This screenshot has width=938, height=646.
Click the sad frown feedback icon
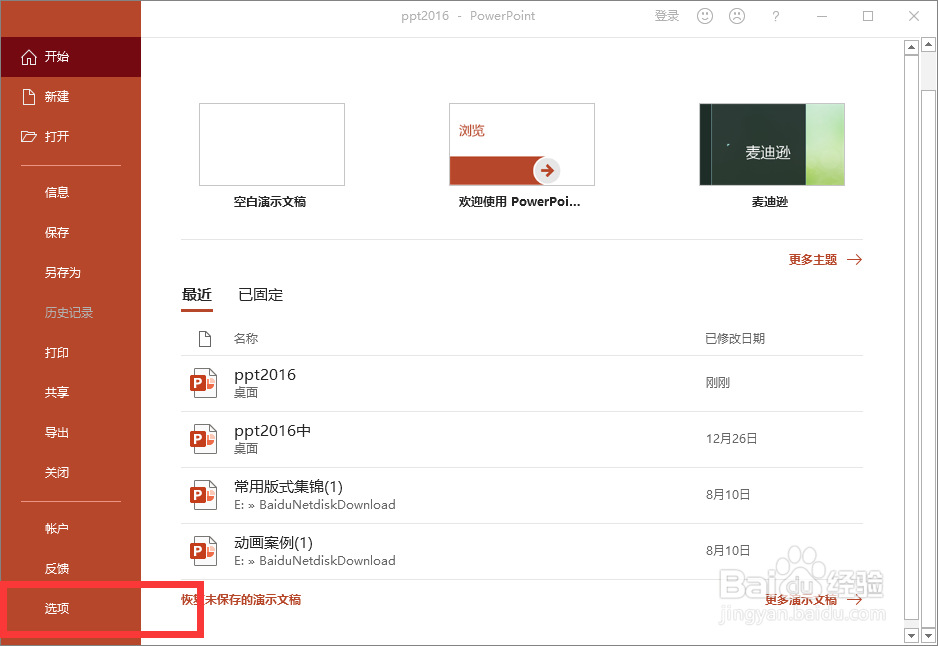coord(736,16)
